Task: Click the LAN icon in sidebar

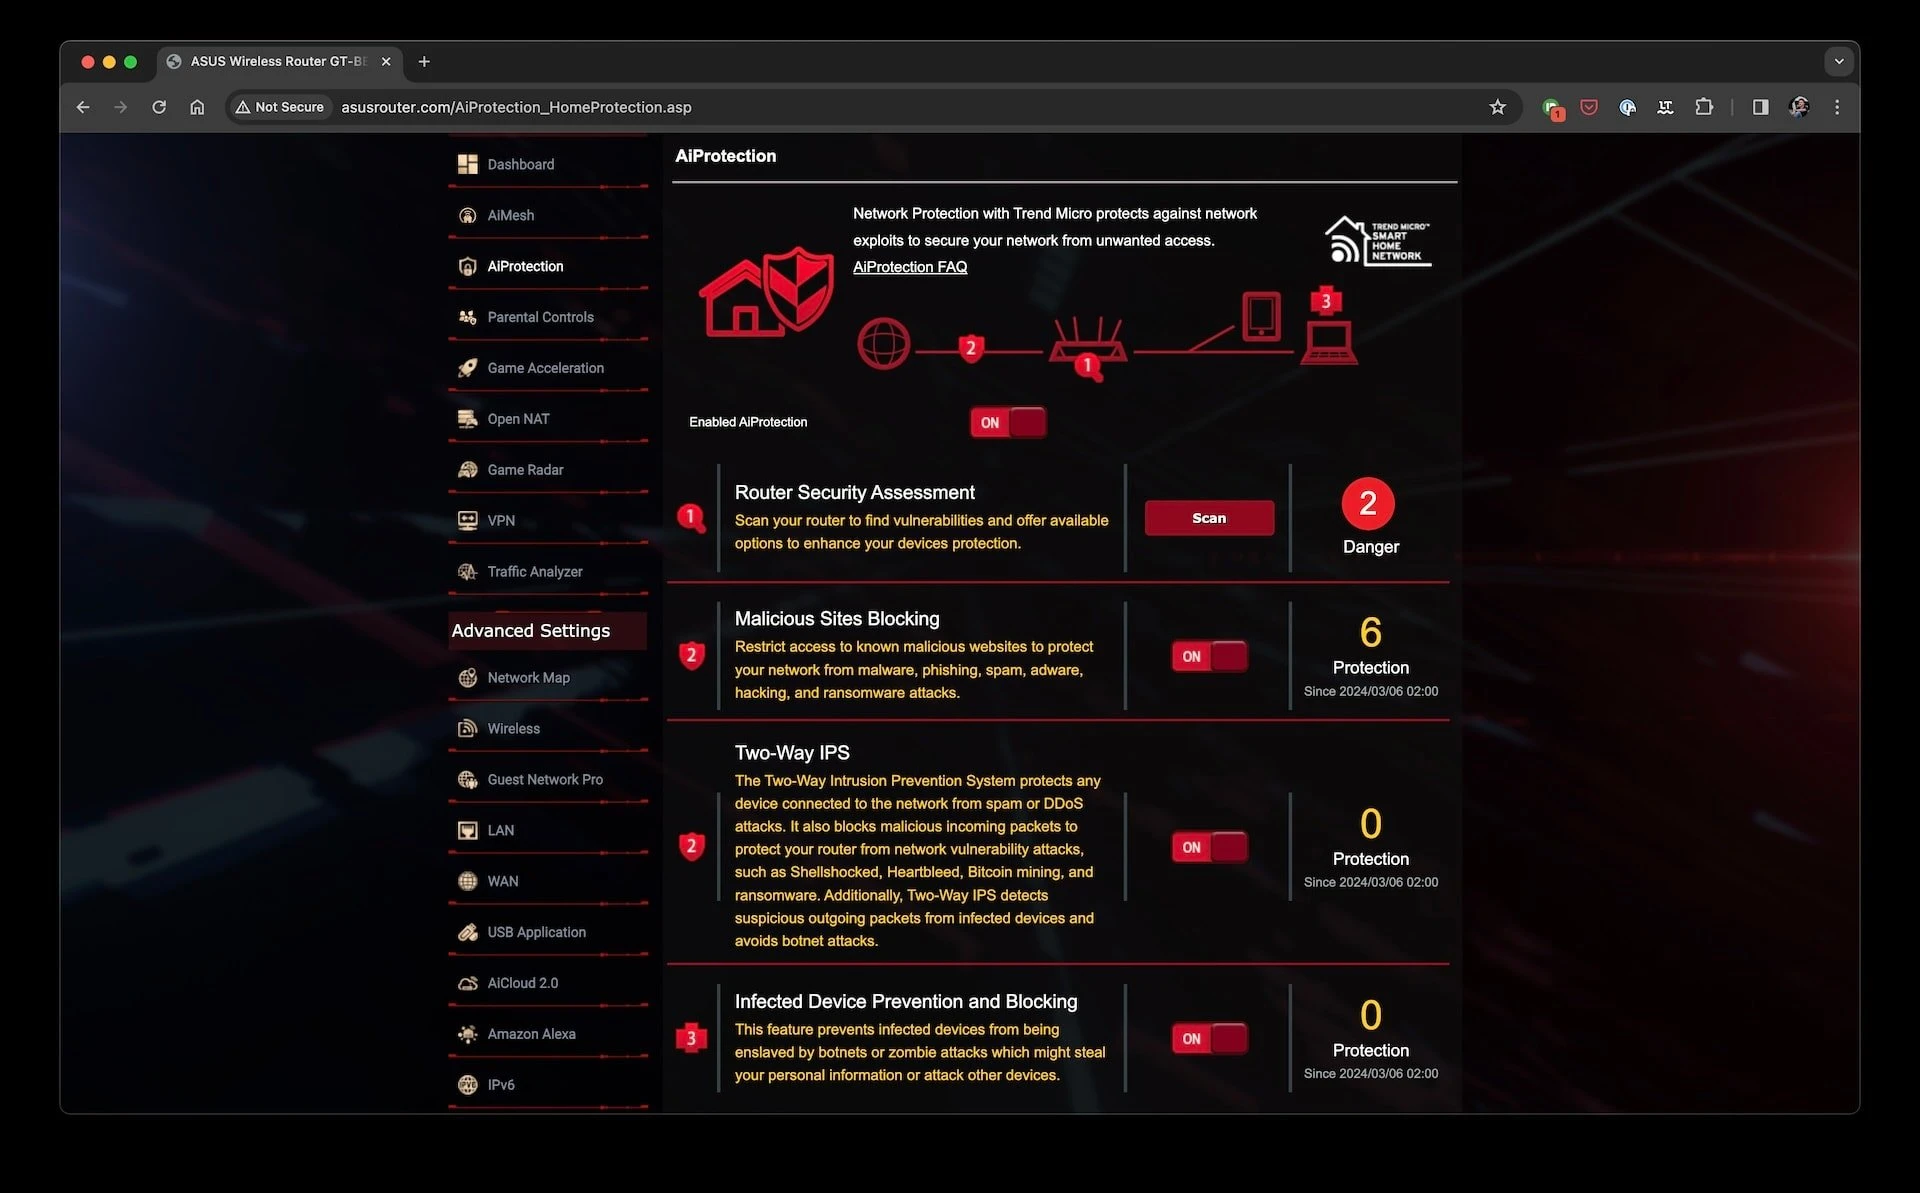Action: pos(467,831)
